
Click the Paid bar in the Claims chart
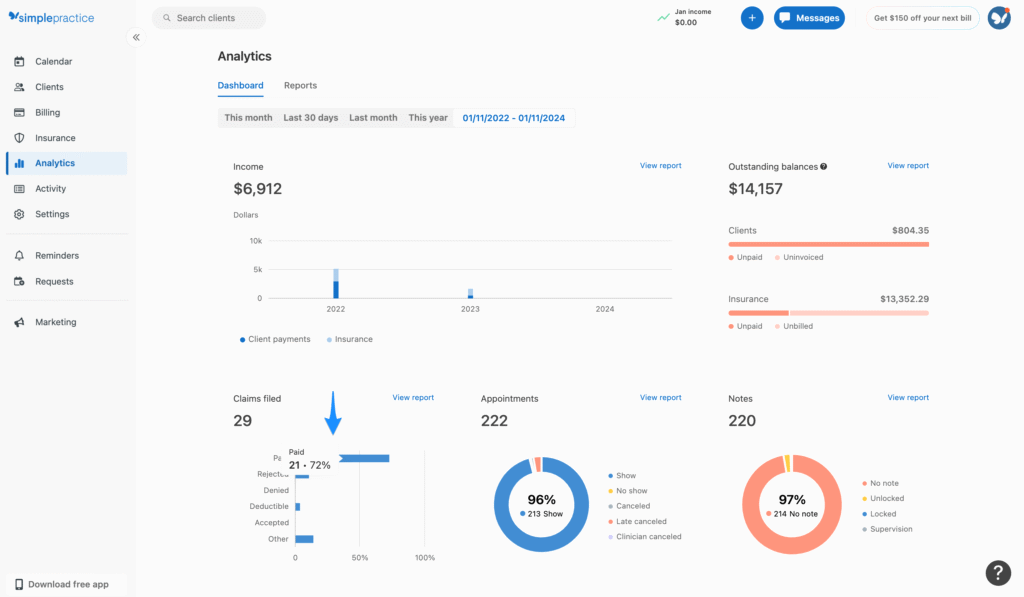click(365, 458)
